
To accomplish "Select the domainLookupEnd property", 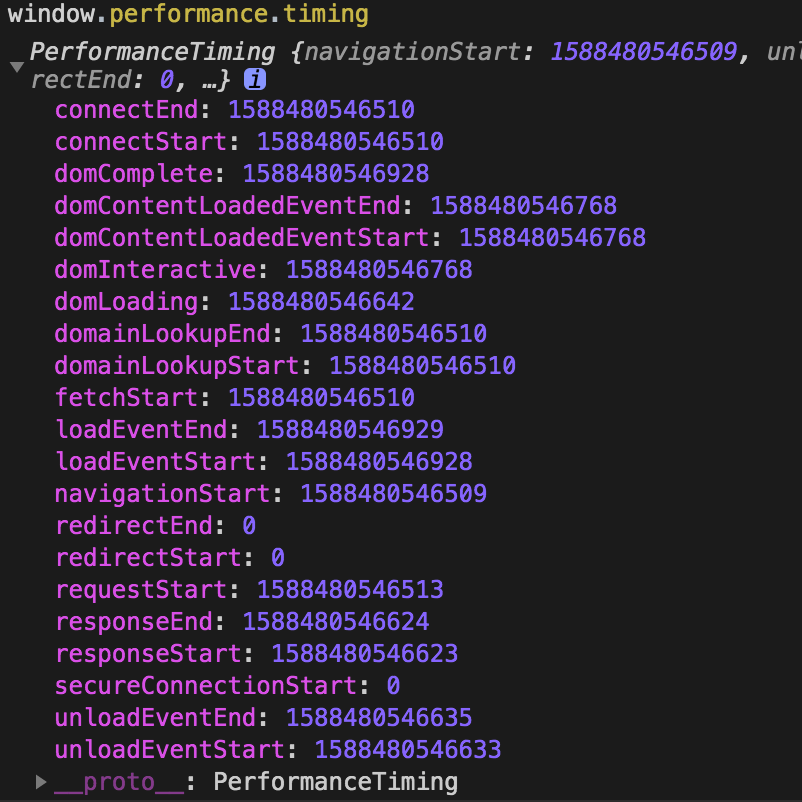I will tap(162, 334).
